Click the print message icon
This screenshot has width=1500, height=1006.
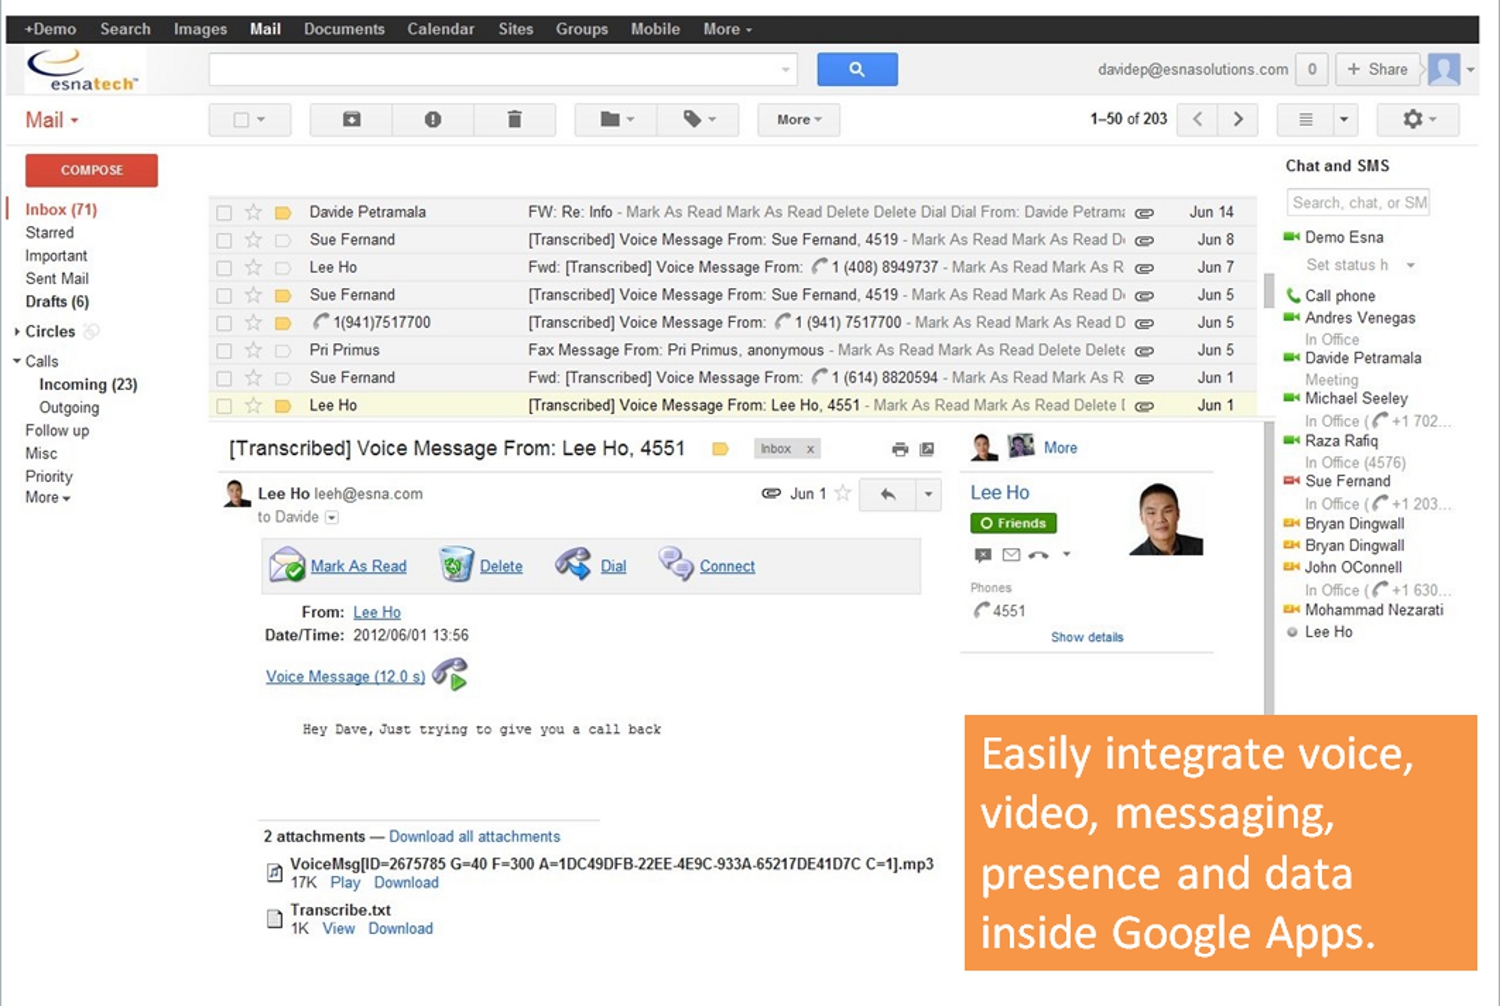(900, 449)
